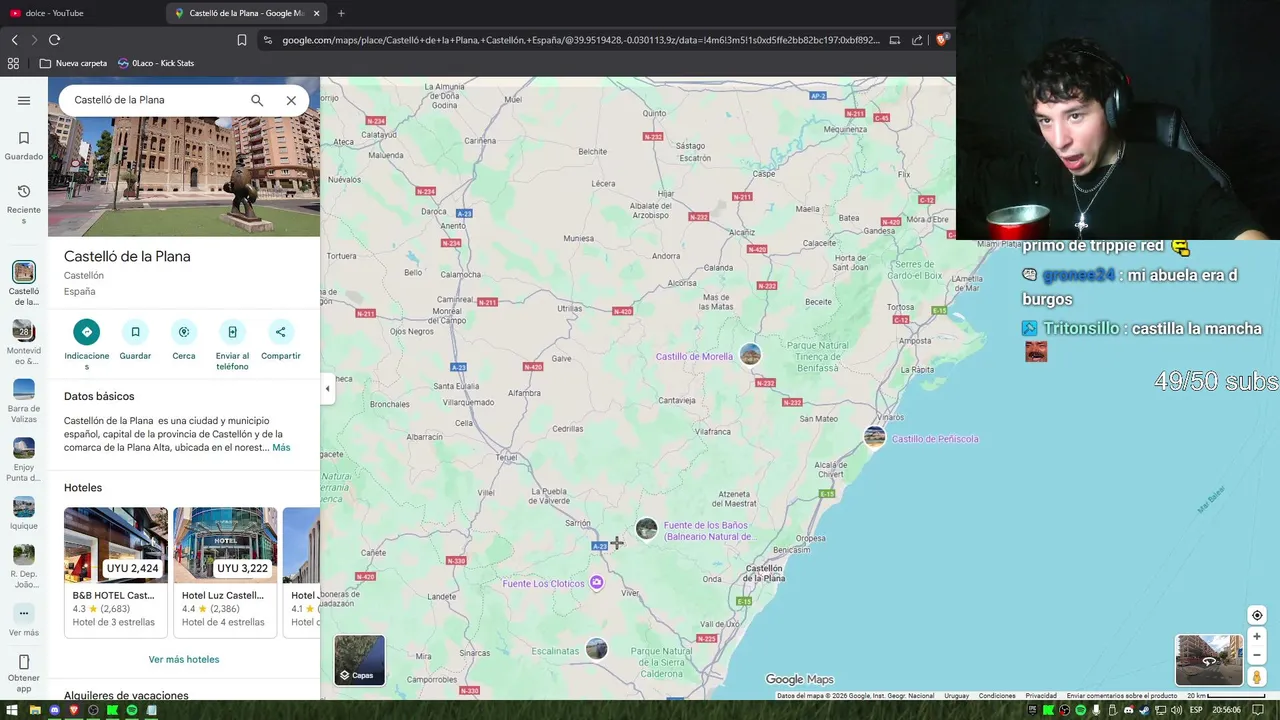The height and width of the screenshot is (720, 1280).
Task: Click the Obtener app phone icon
Action: pos(24,662)
